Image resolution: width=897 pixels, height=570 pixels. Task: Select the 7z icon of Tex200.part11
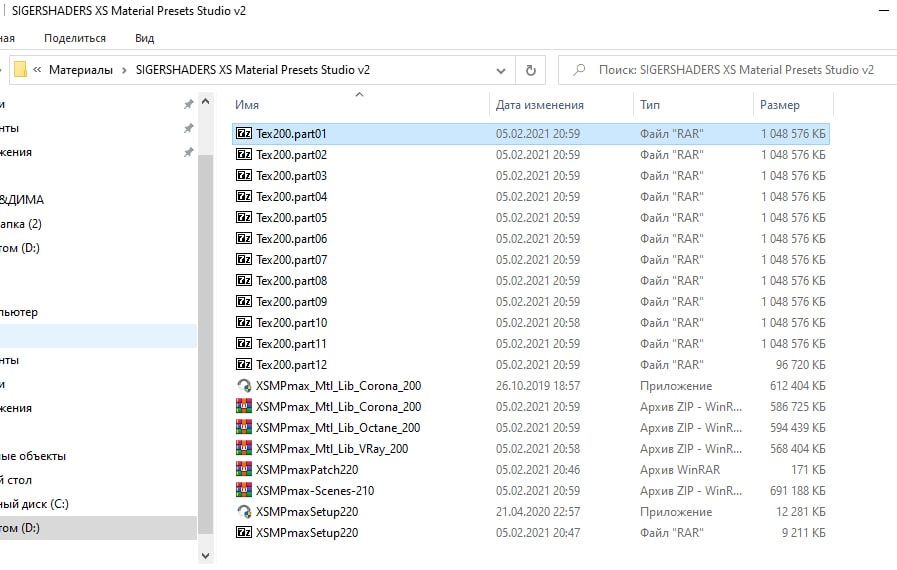[244, 343]
